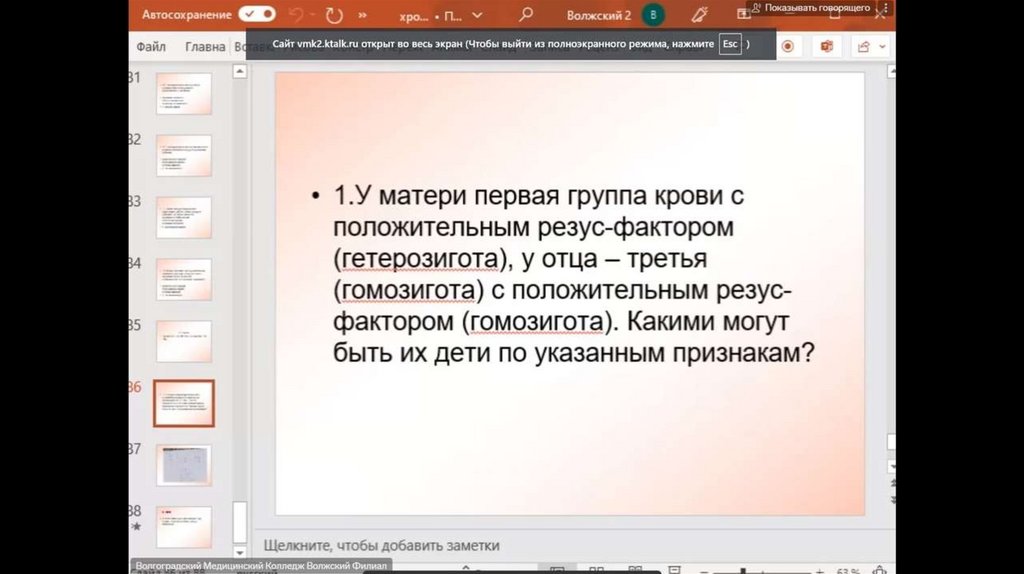The image size is (1024, 574).
Task: Switch to the Главная ribbon tab
Action: coord(205,46)
